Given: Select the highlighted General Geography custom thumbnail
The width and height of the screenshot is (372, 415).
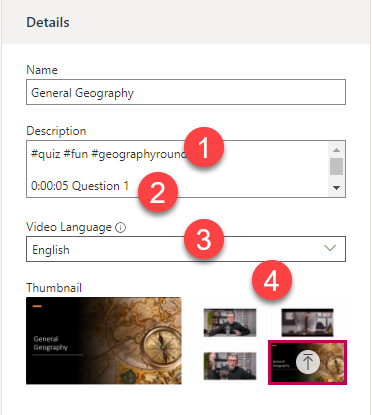Looking at the screenshot, I should coord(307,362).
